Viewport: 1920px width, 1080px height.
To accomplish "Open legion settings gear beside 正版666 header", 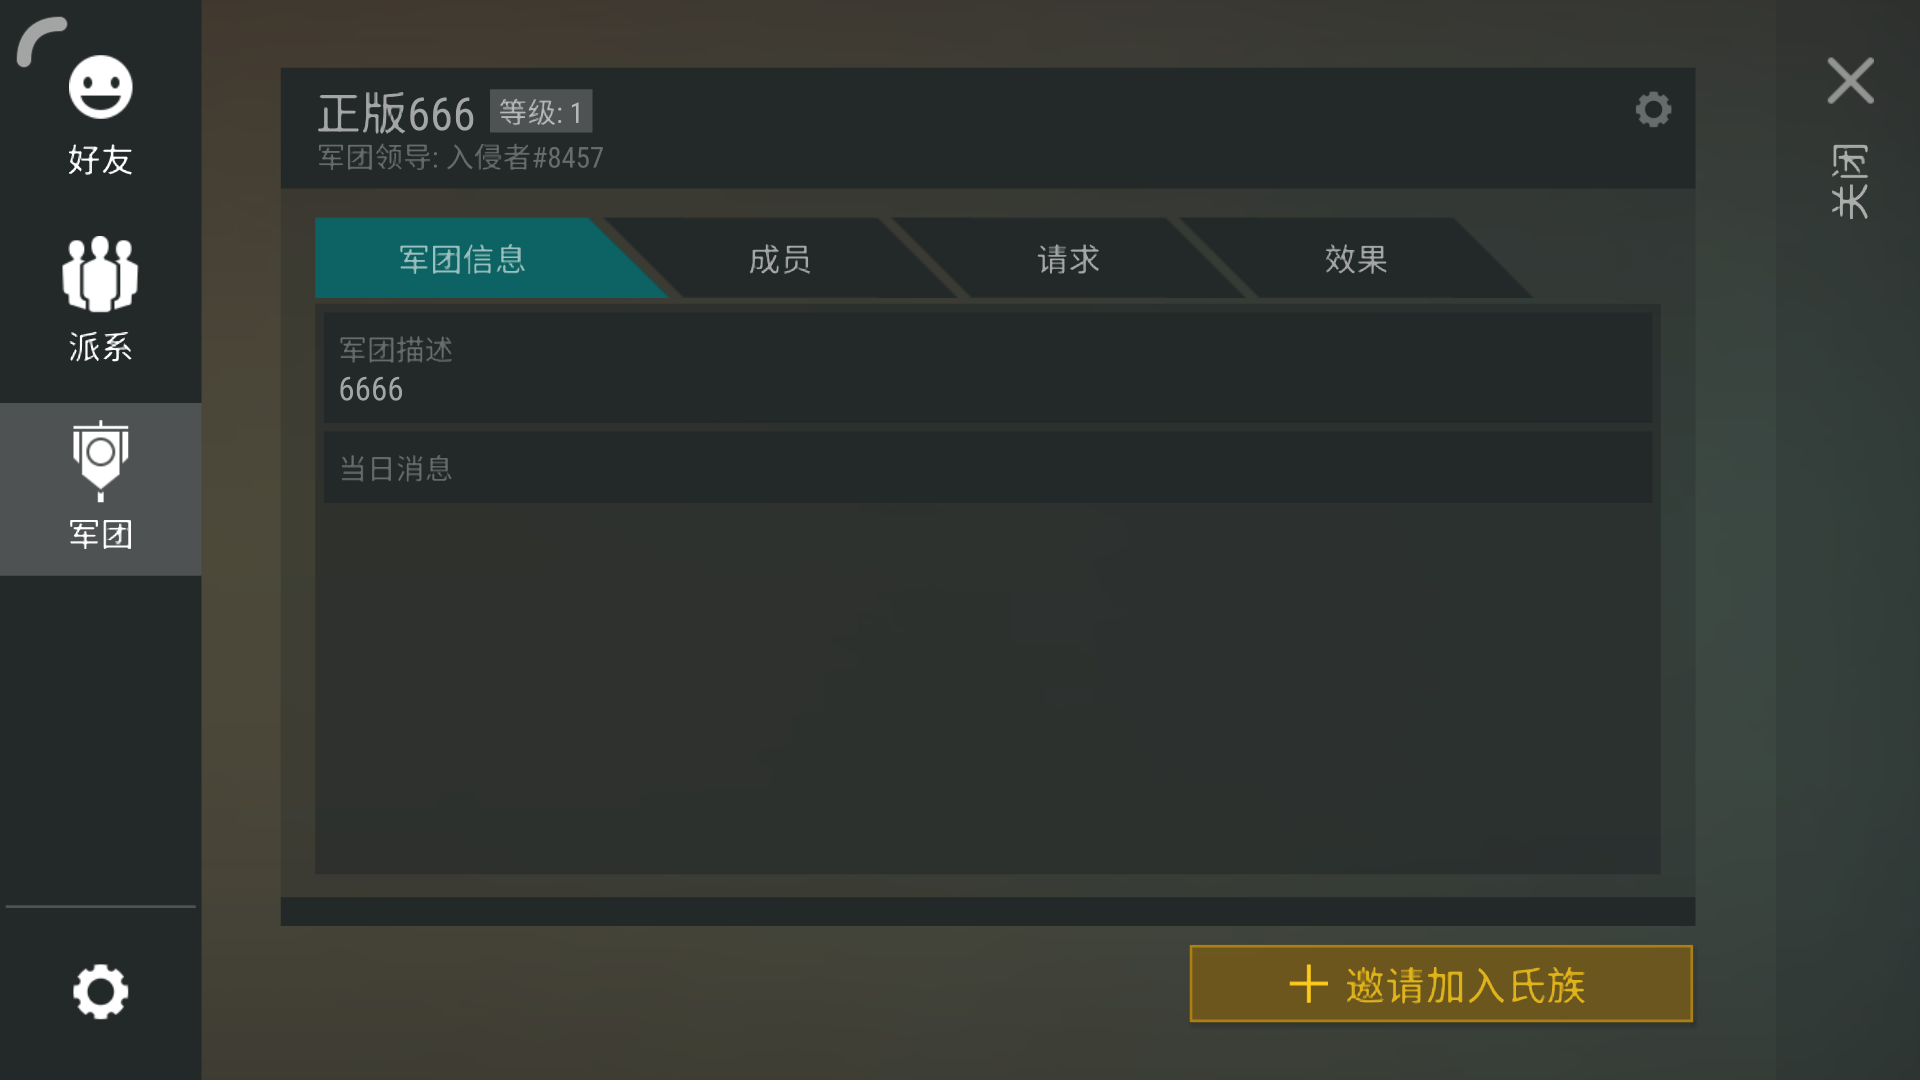I will click(1653, 109).
